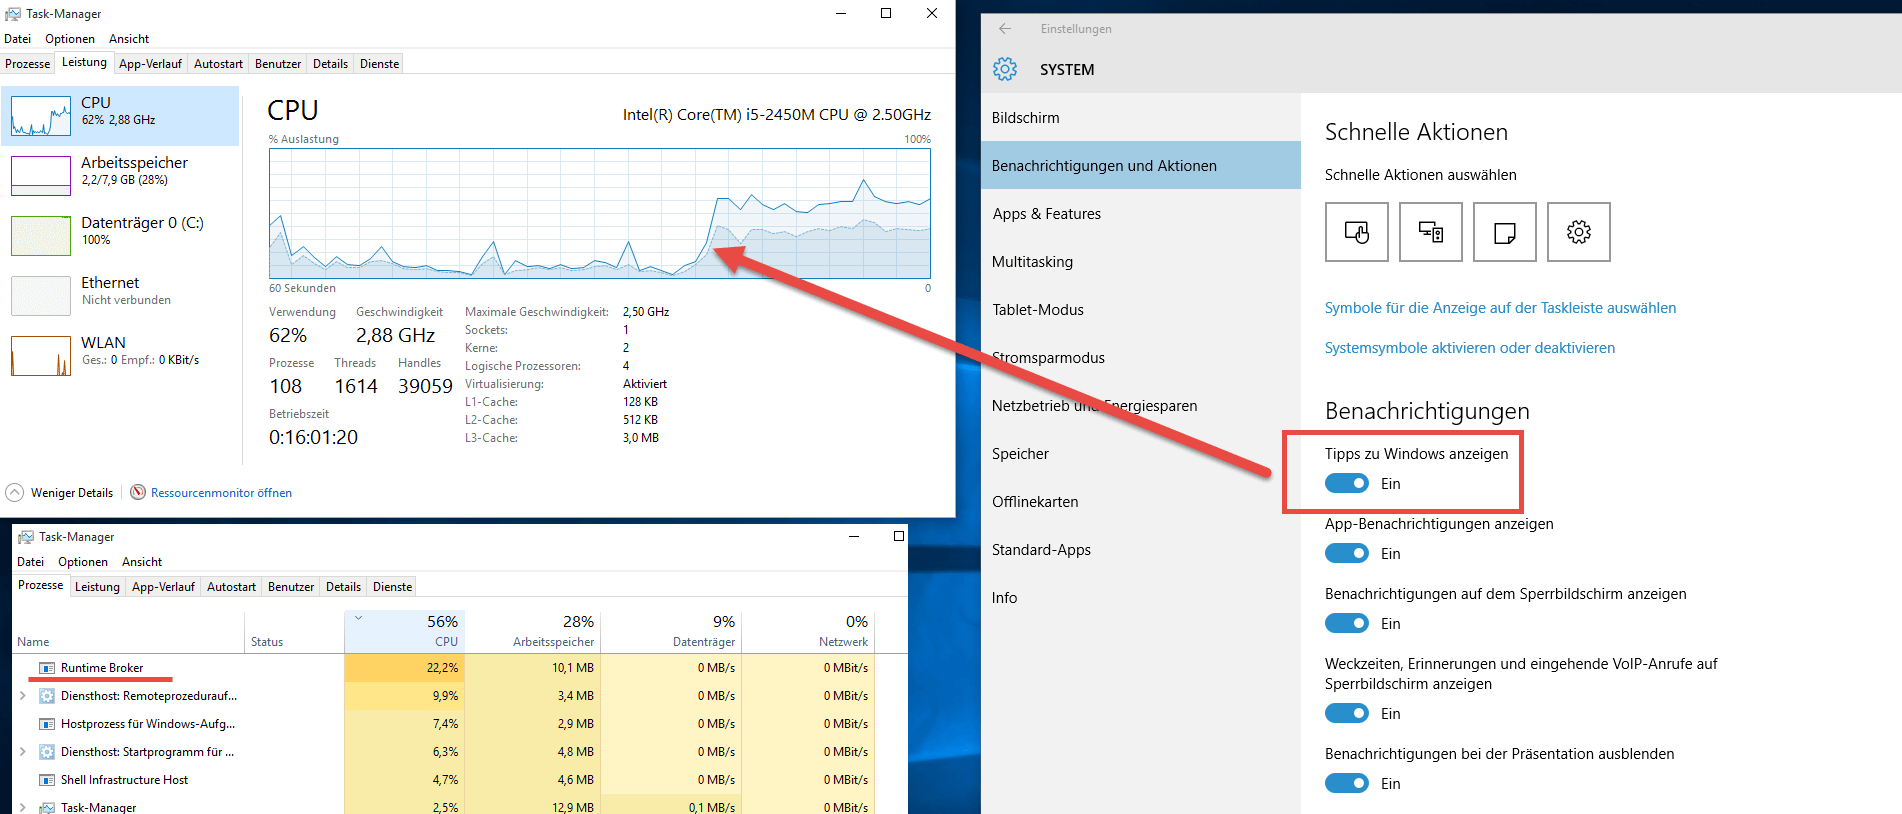Open Datei menu in upper Task-Manager
Screen dimensions: 1902x814
(x=17, y=39)
